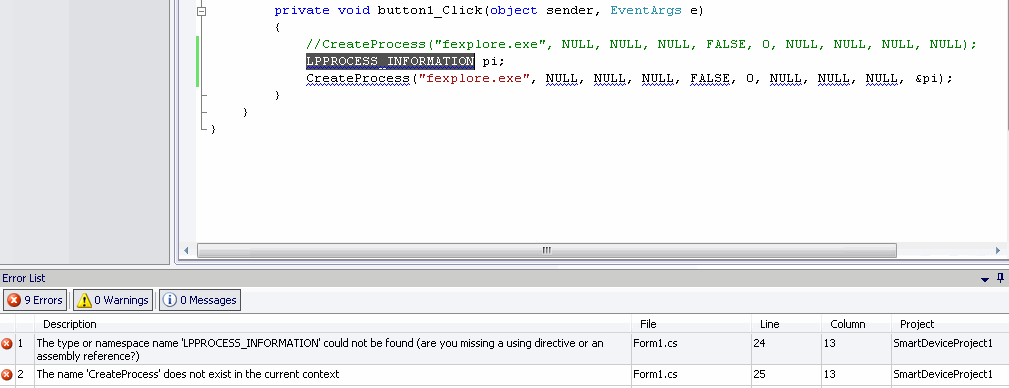Sort error list by File column
Image resolution: width=1009 pixels, height=388 pixels.
click(691, 324)
